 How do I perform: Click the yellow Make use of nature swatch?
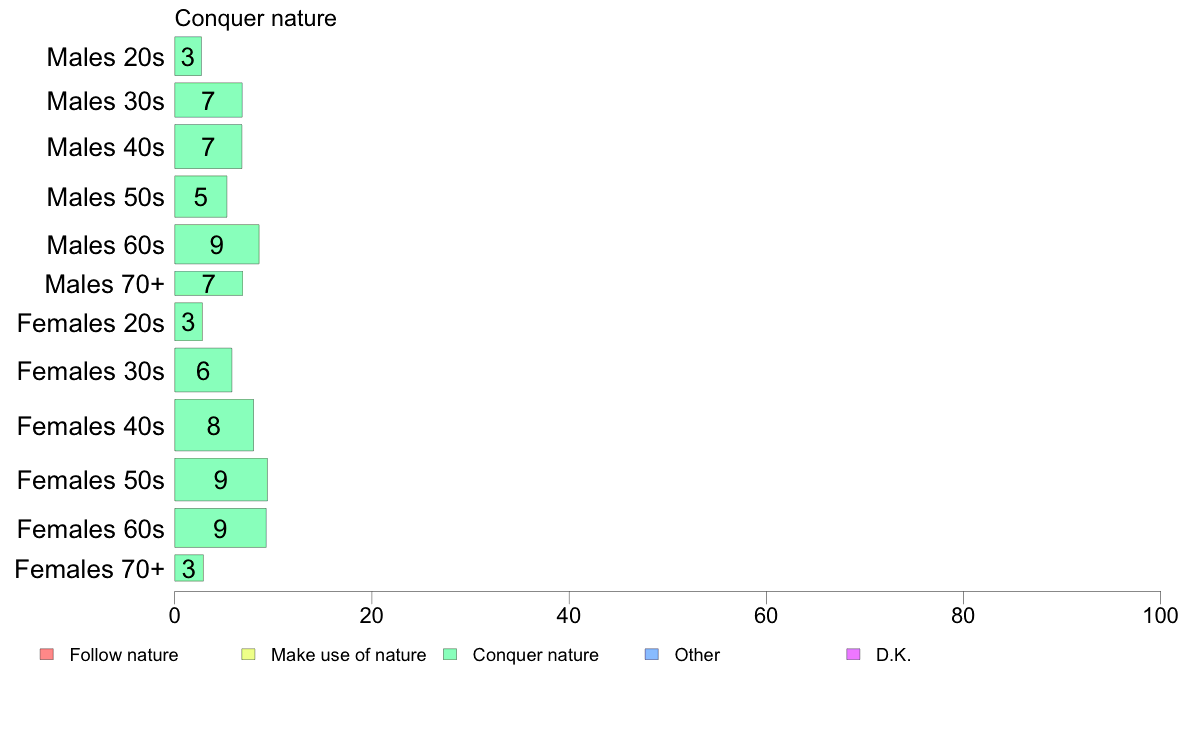pyautogui.click(x=249, y=654)
